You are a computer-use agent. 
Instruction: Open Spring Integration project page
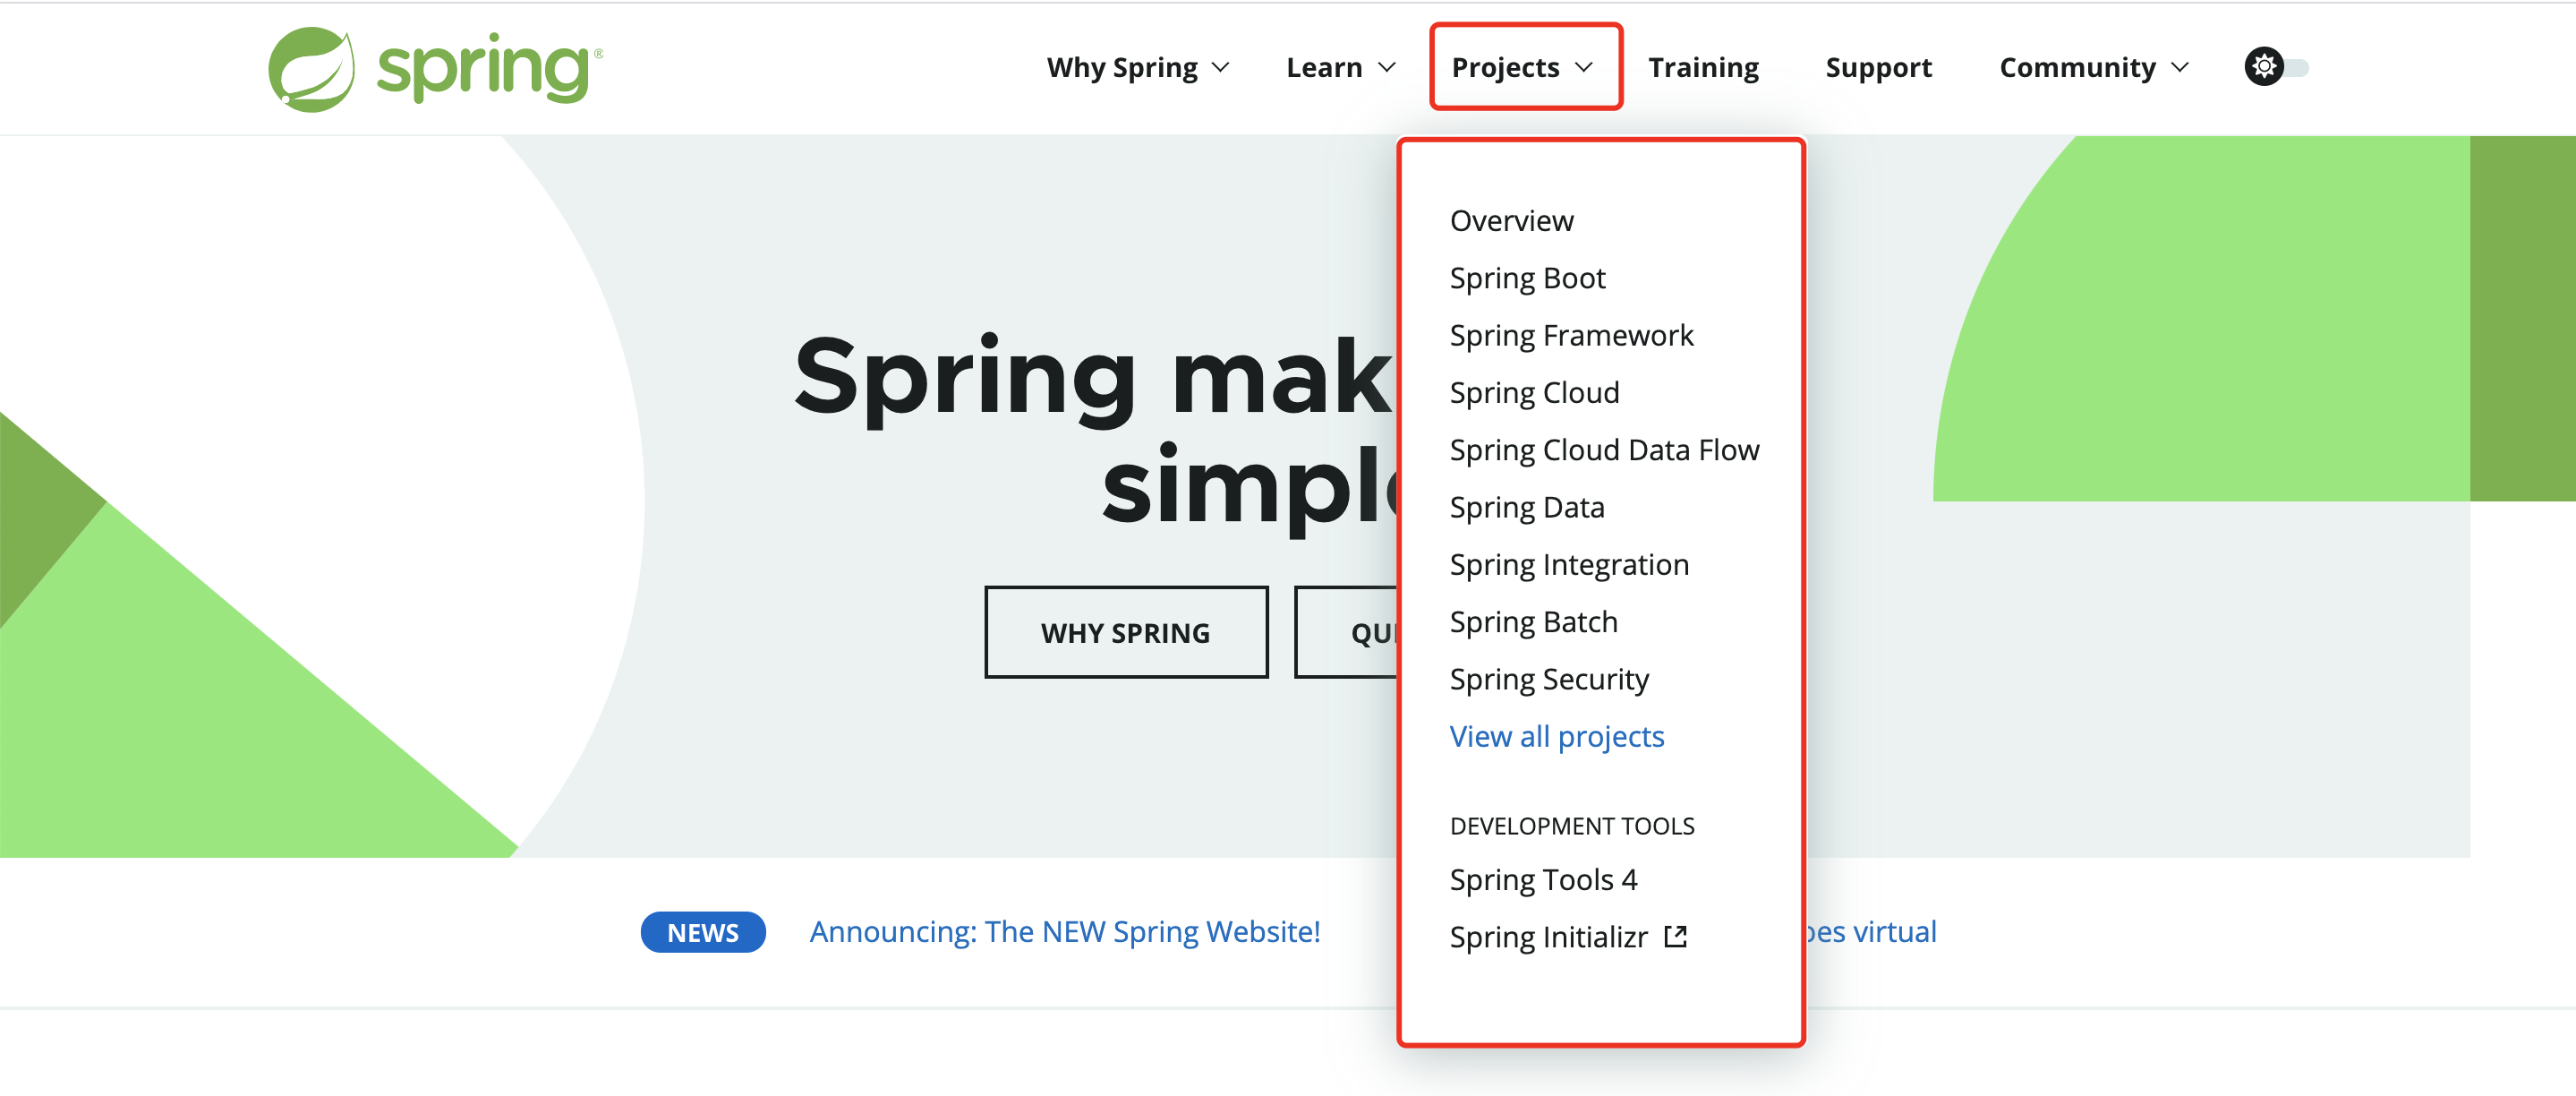pyautogui.click(x=1568, y=564)
